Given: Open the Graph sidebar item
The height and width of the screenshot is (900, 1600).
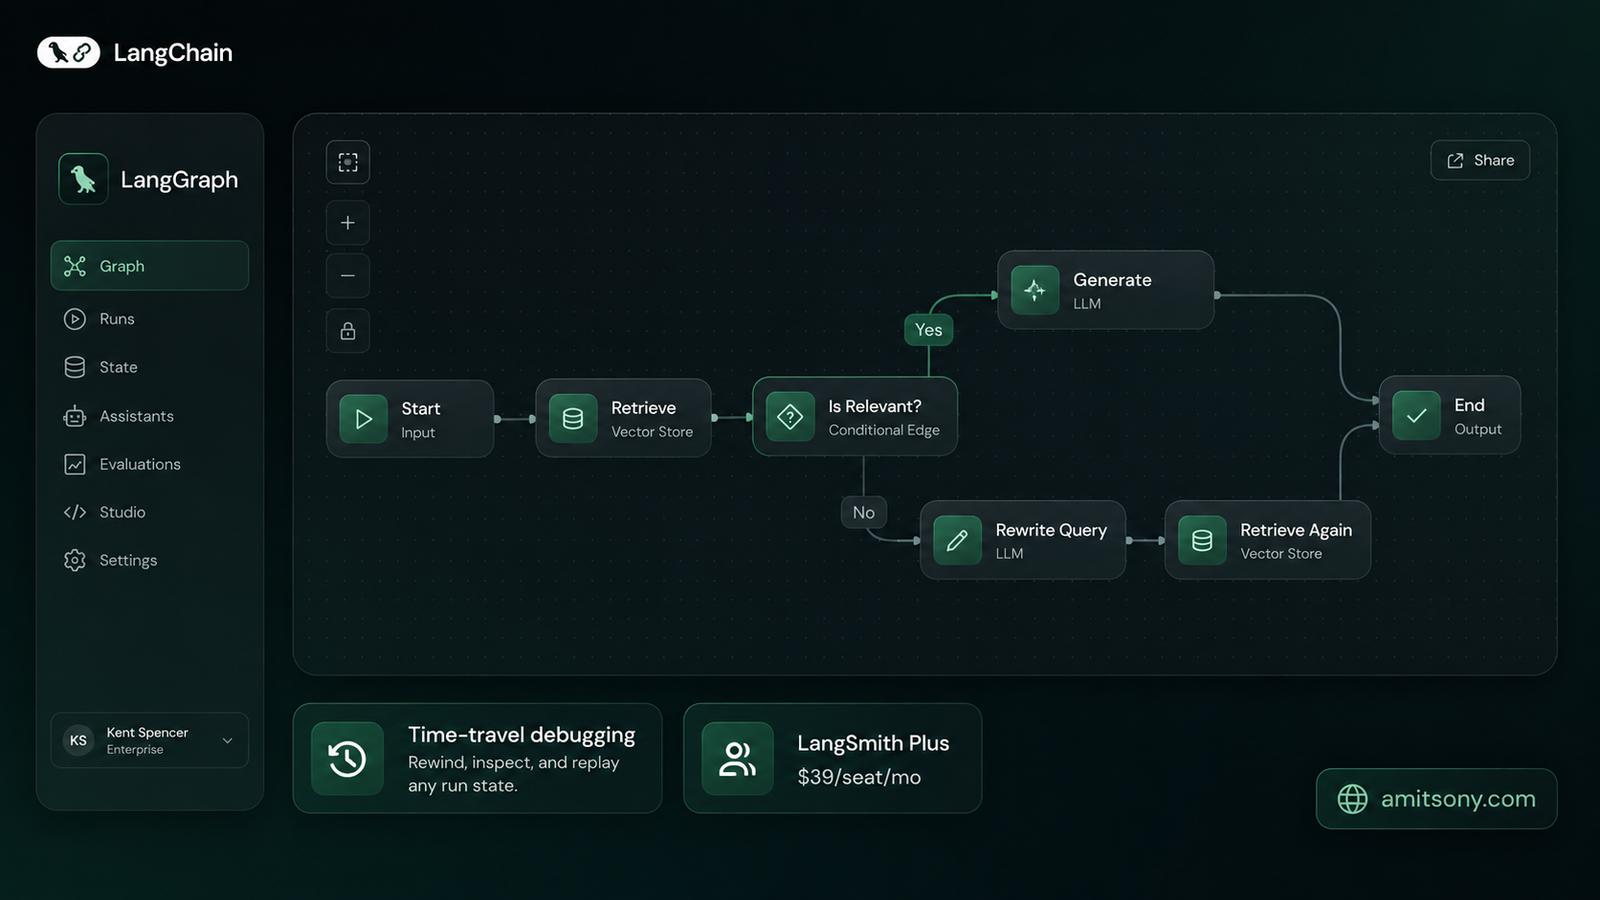Looking at the screenshot, I should click(150, 266).
